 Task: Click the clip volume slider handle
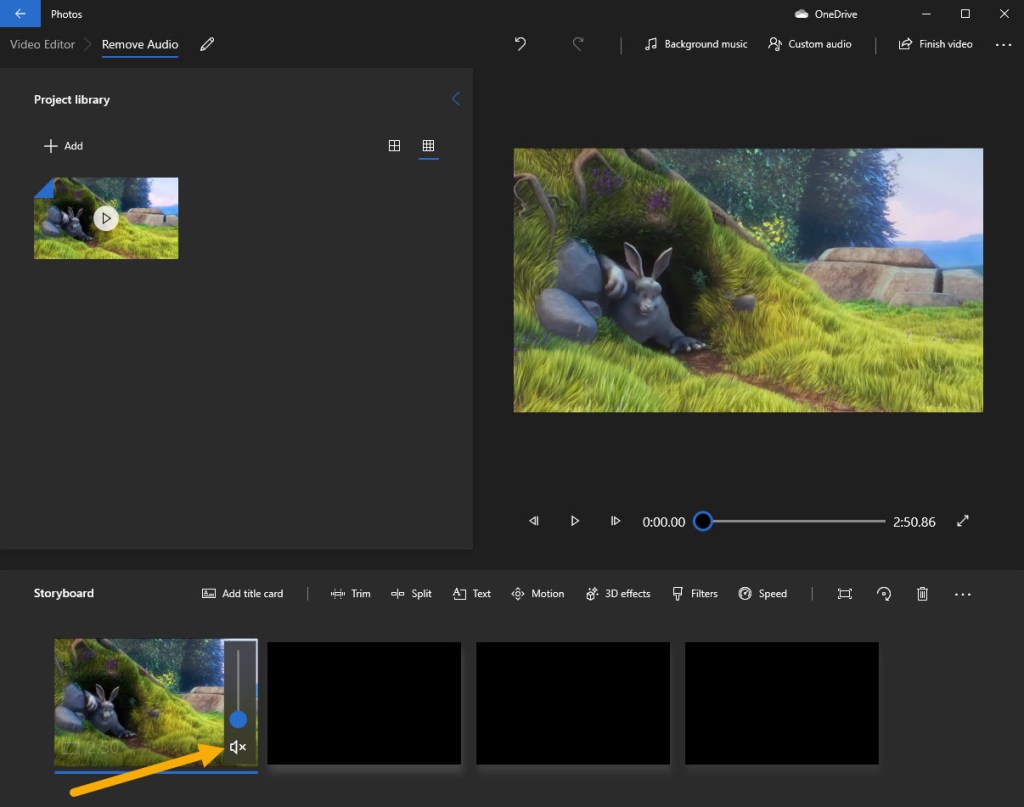click(238, 720)
